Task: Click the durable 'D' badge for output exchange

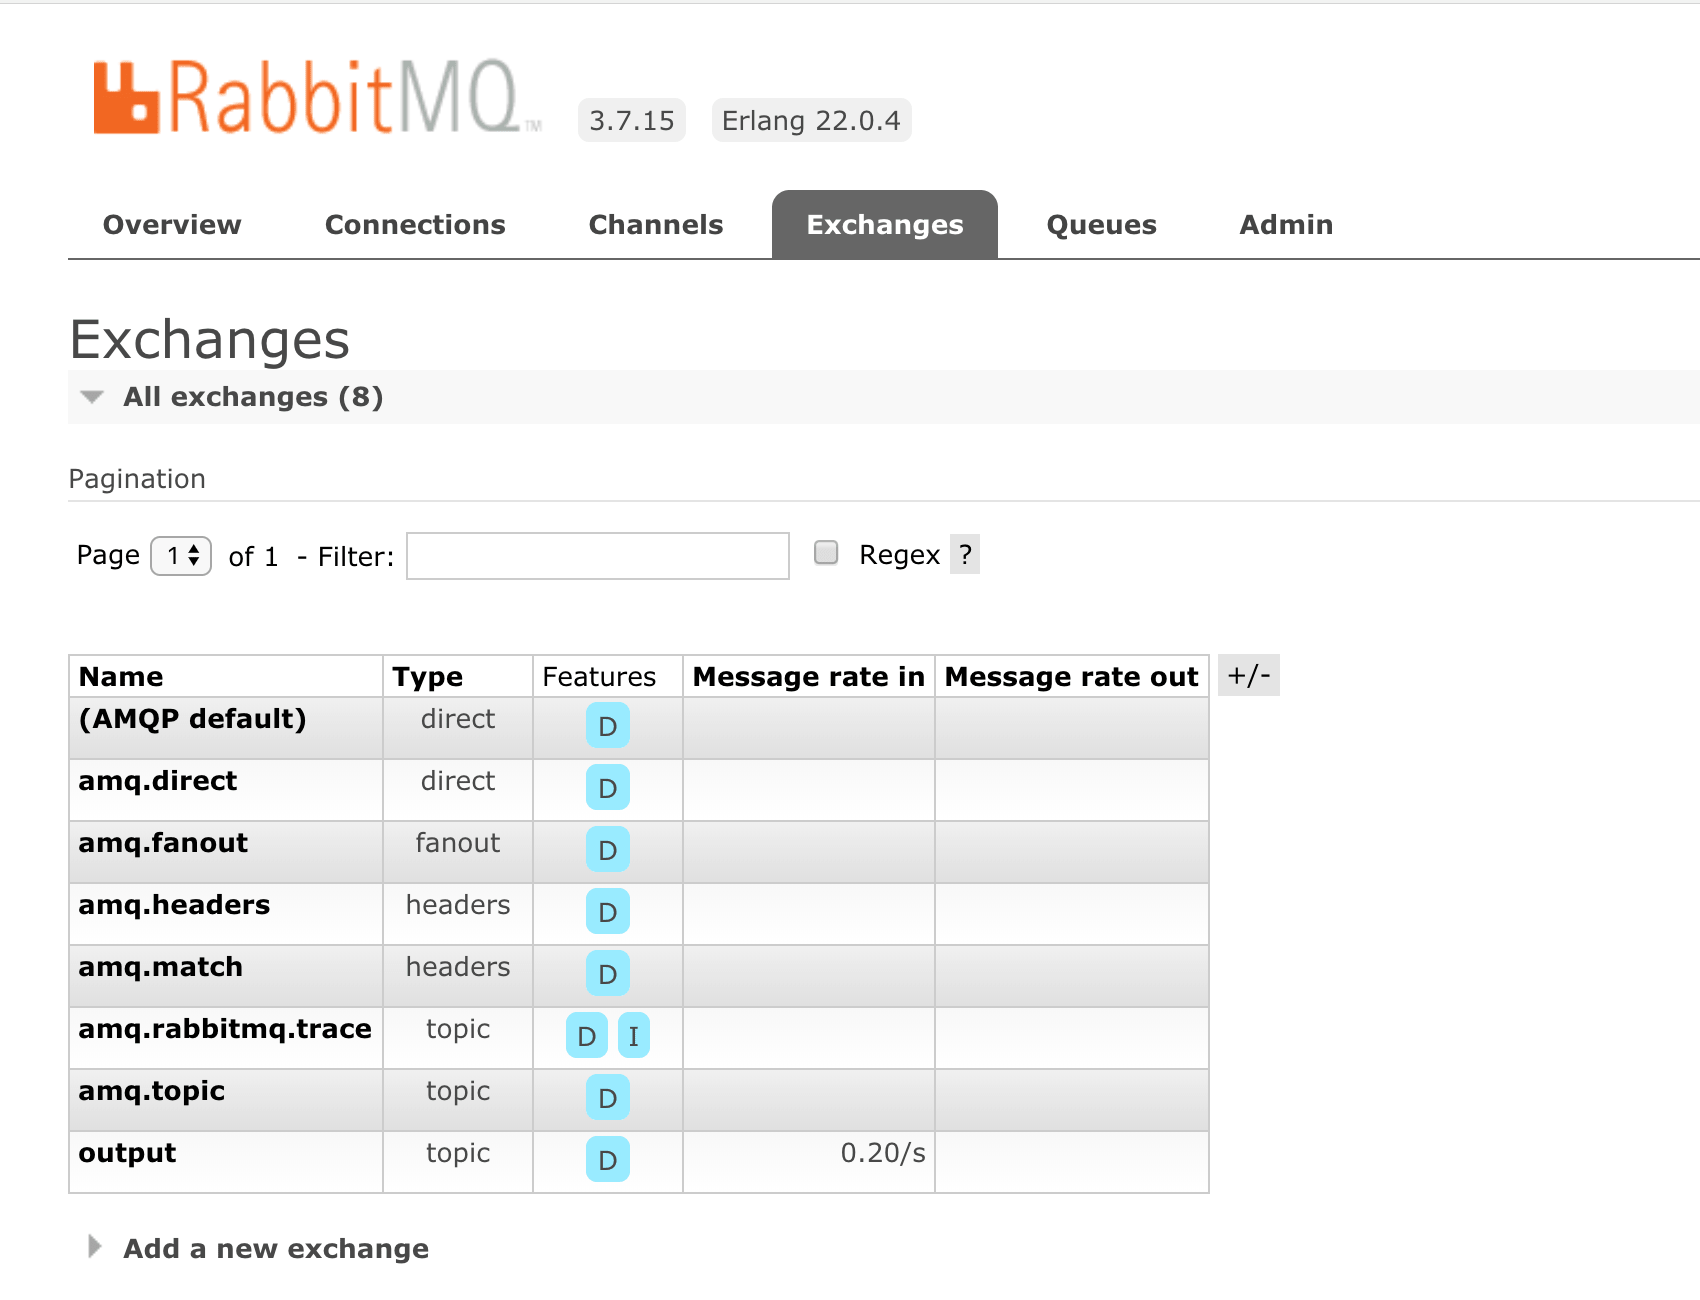Action: (607, 1160)
